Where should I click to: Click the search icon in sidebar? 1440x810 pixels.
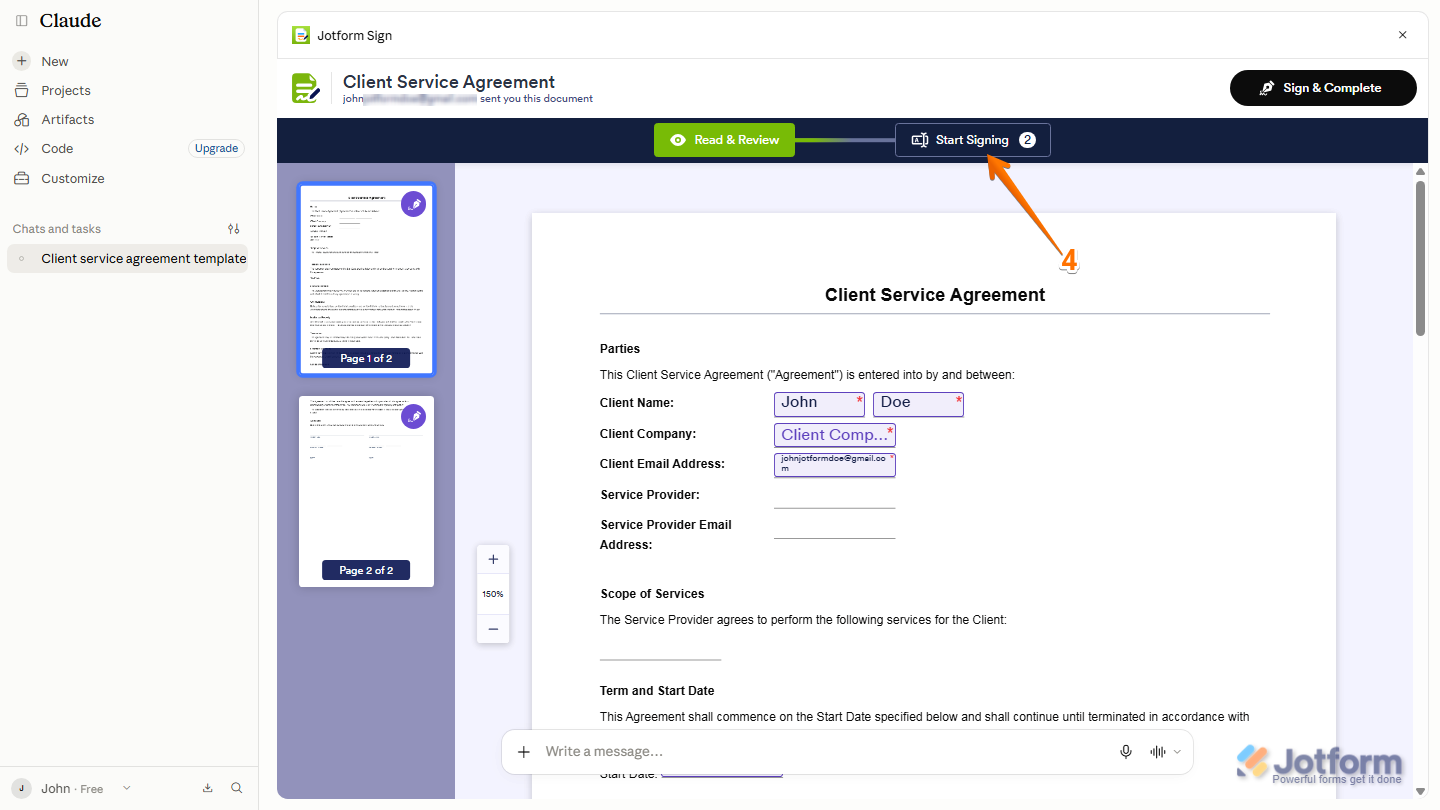tap(237, 788)
